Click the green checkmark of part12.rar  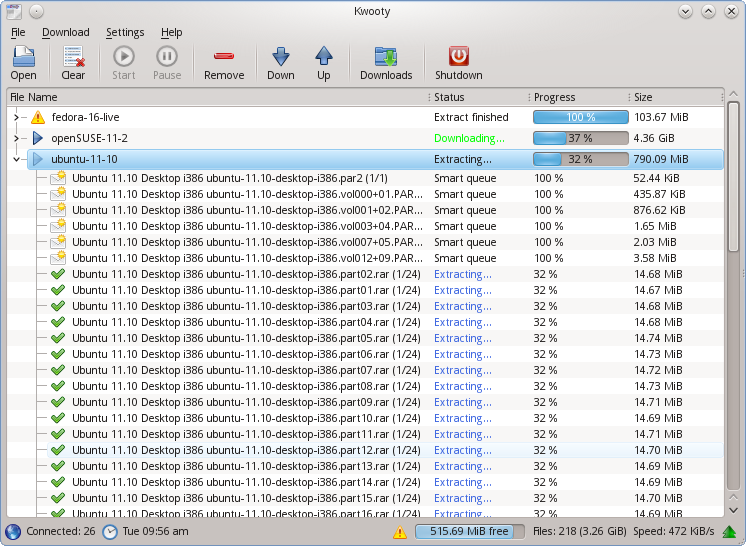(58, 450)
